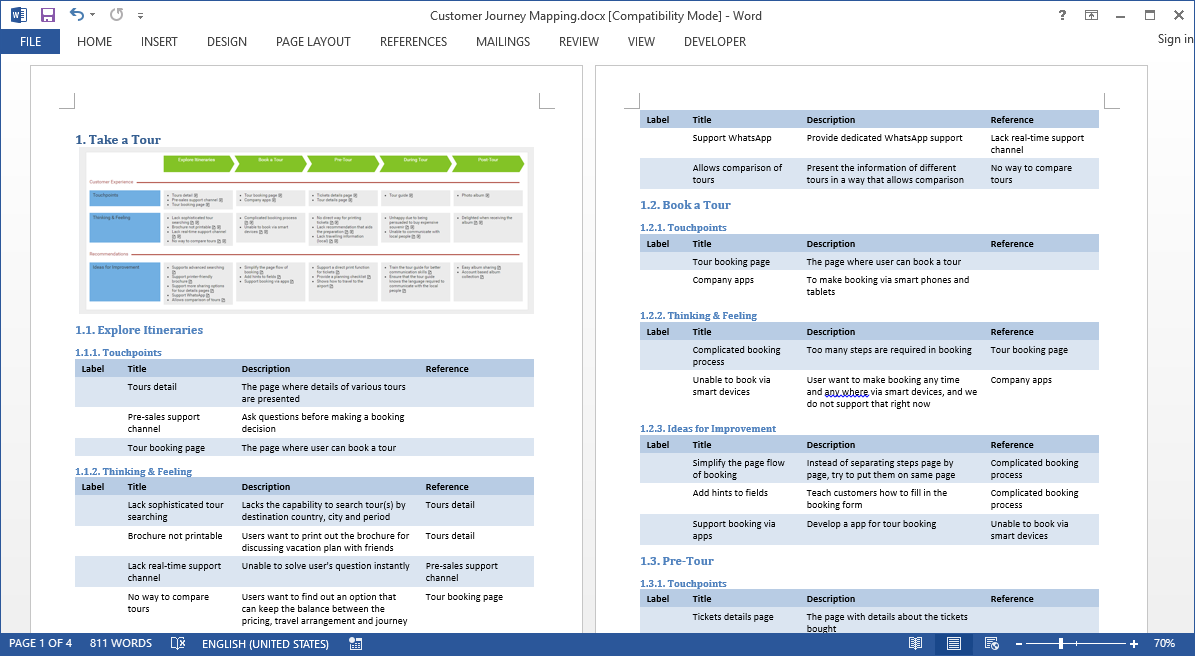The image size is (1195, 656).
Task: Open word count via 811 WORDS indicator
Action: [x=120, y=644]
